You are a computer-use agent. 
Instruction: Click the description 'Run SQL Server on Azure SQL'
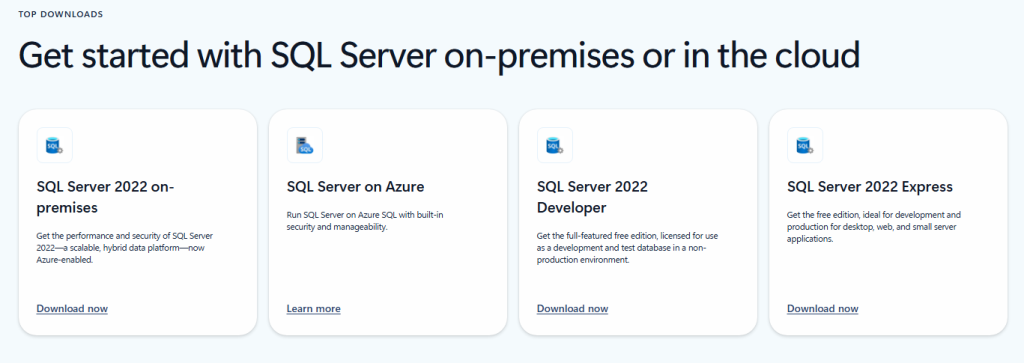coord(366,221)
